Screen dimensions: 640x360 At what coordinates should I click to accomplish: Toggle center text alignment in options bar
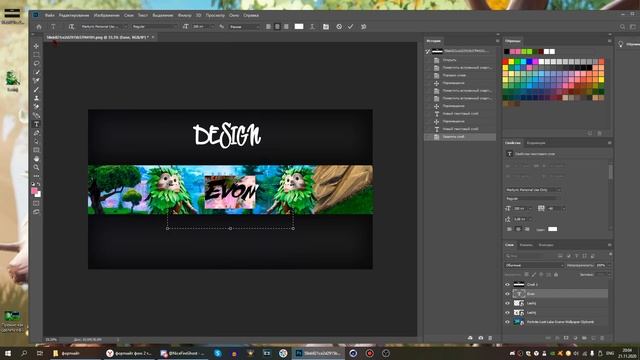[x=277, y=27]
